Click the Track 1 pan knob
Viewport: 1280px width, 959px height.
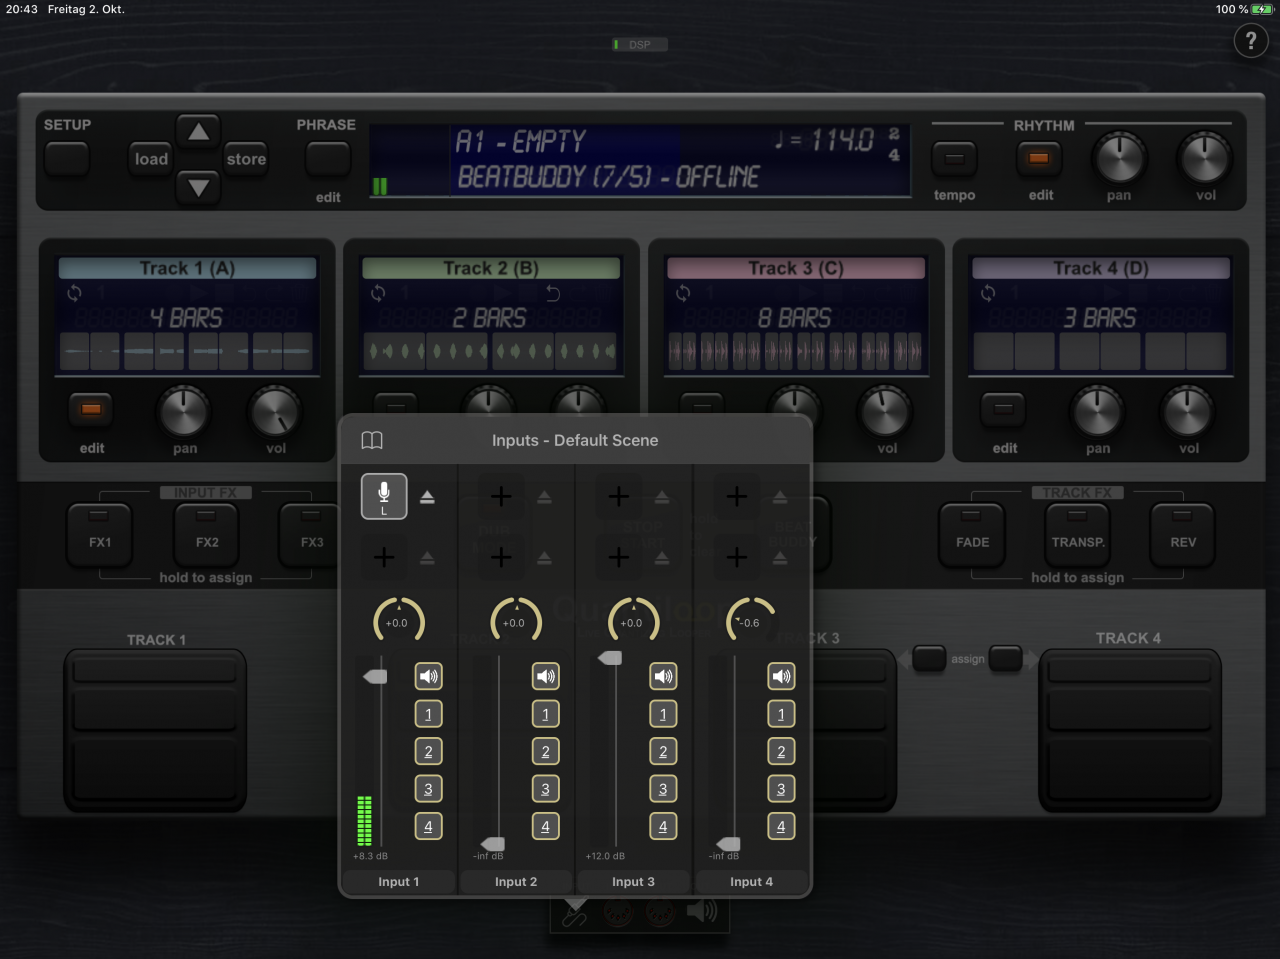tap(185, 411)
